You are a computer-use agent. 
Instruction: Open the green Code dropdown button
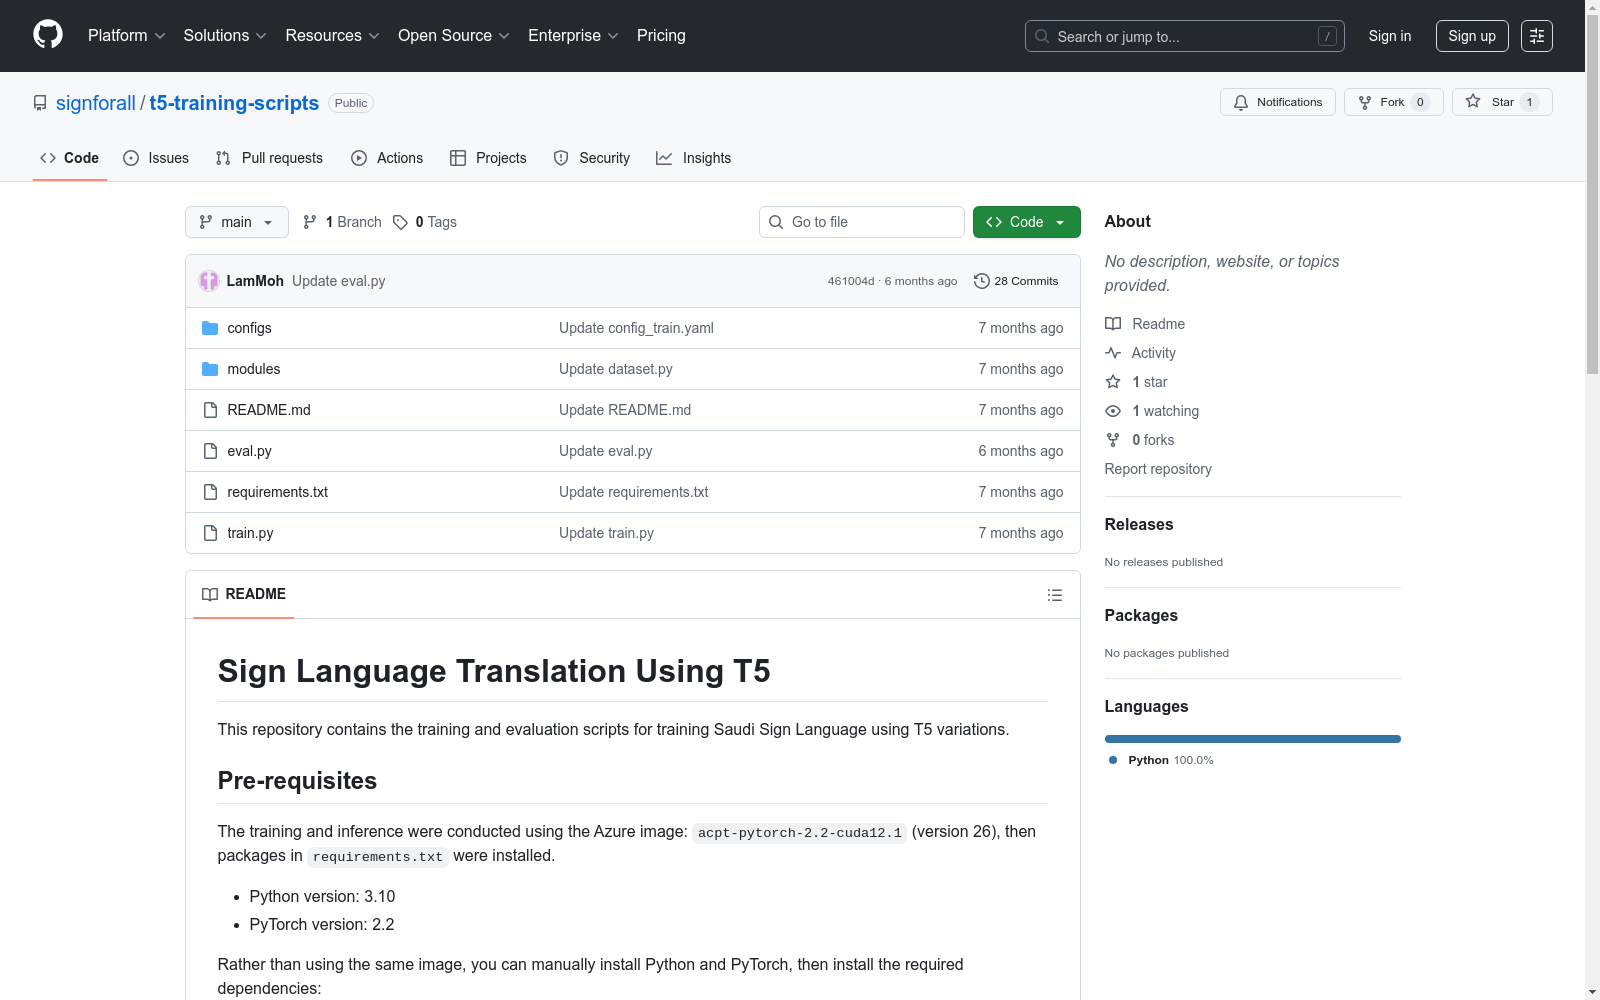click(1027, 222)
